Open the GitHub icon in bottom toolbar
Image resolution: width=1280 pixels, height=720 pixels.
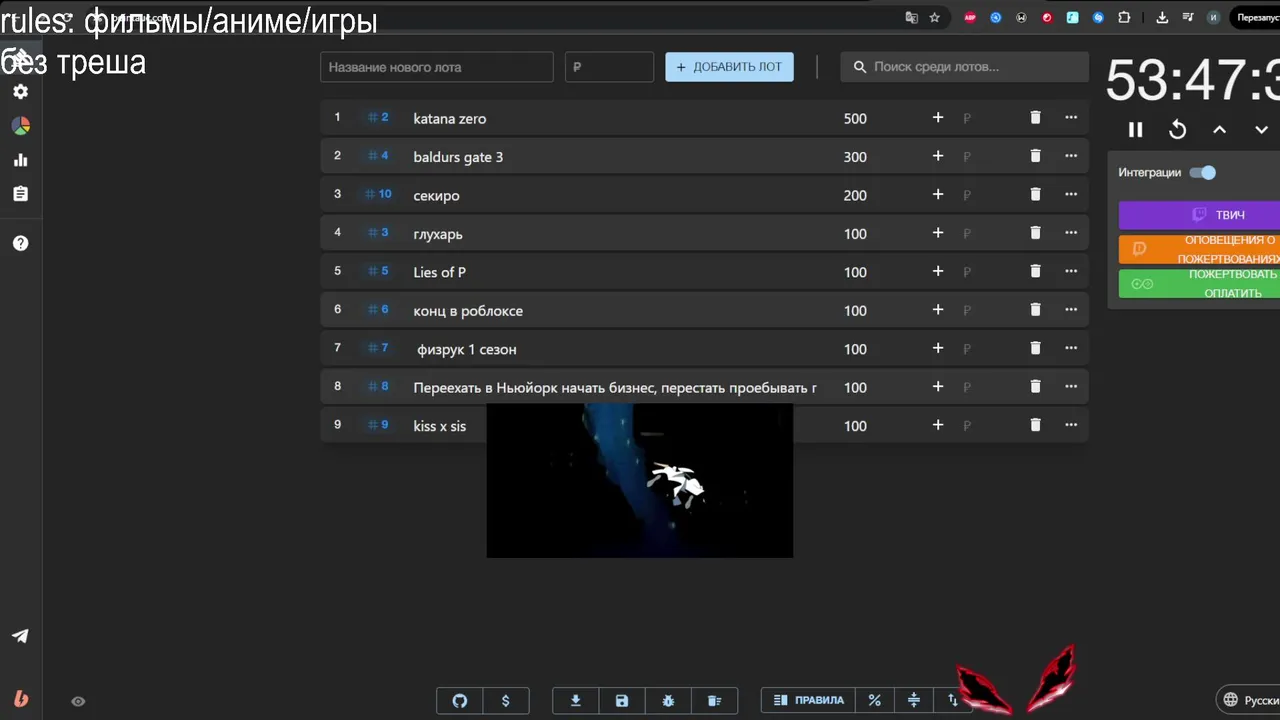pos(460,701)
